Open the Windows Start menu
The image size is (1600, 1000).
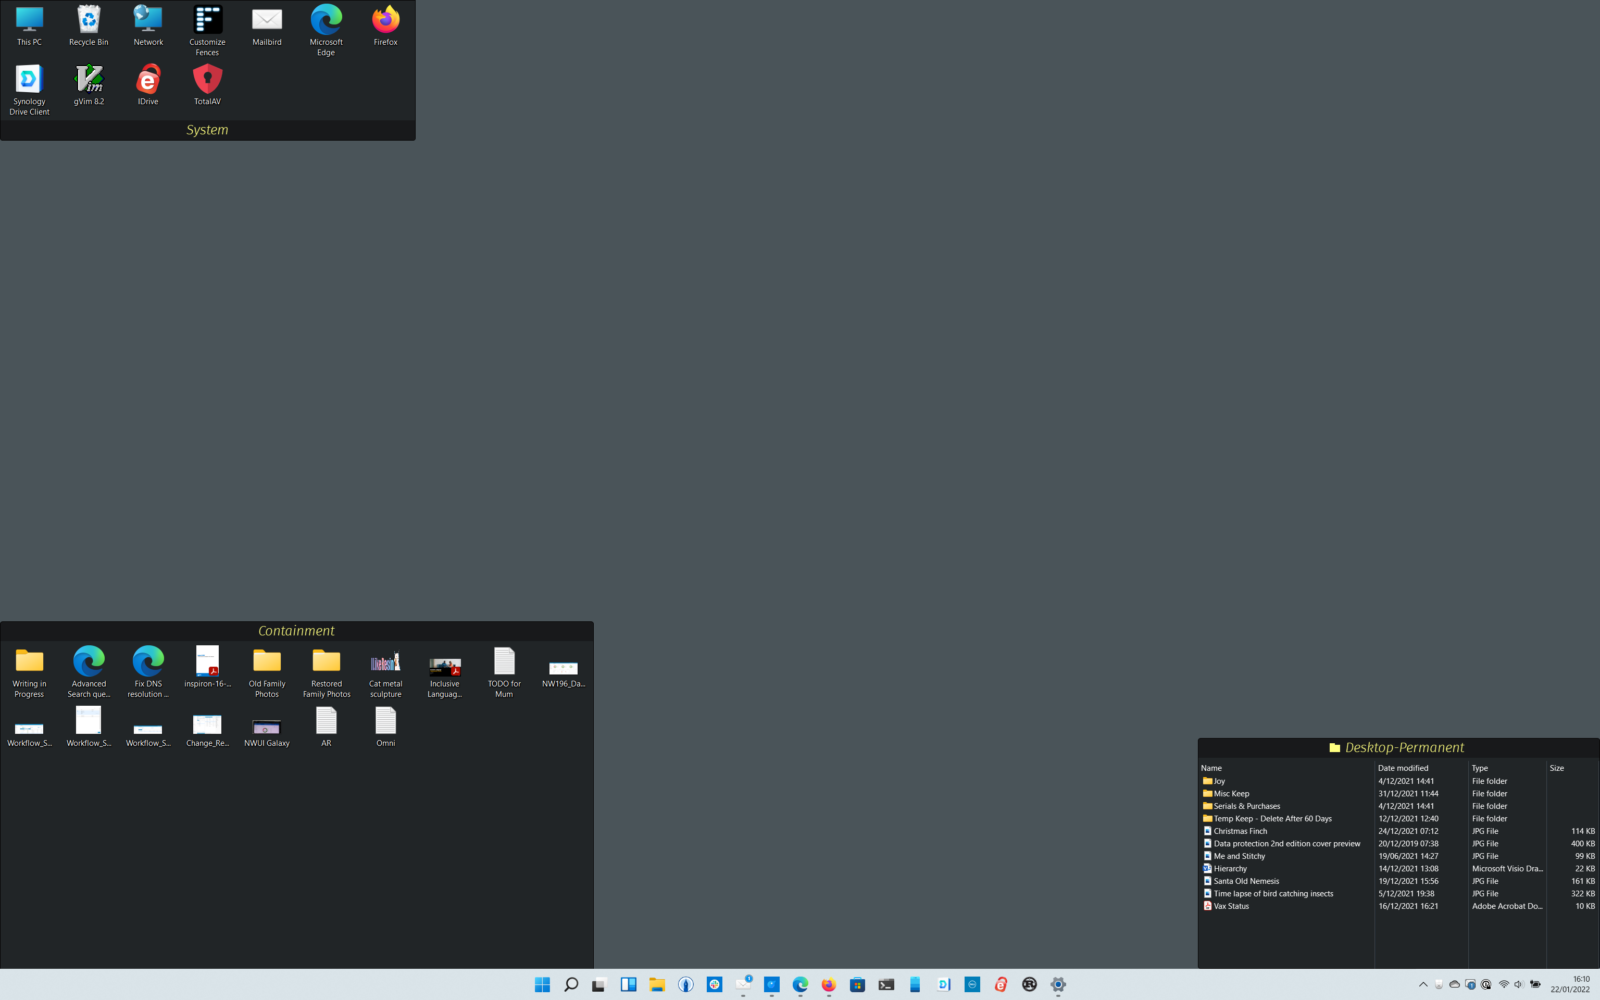point(542,985)
